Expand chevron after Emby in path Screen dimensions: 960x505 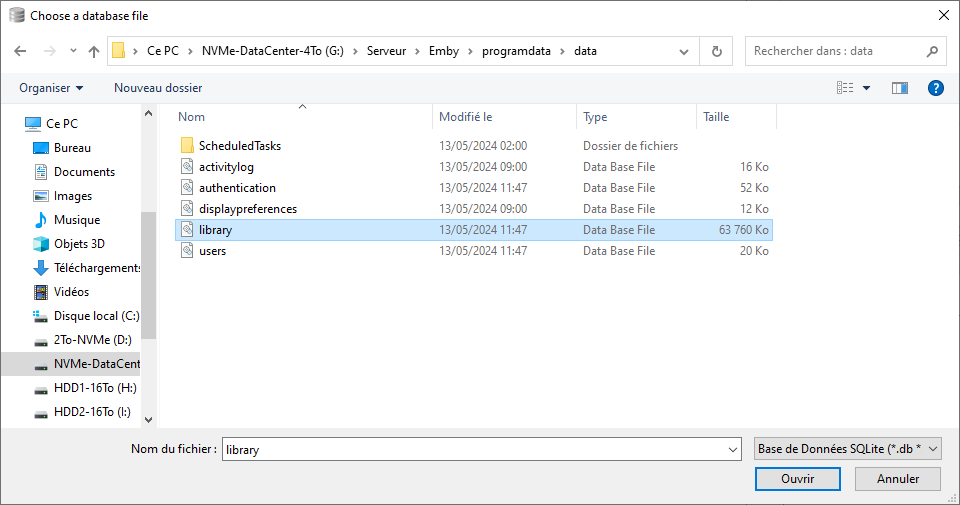[x=470, y=51]
